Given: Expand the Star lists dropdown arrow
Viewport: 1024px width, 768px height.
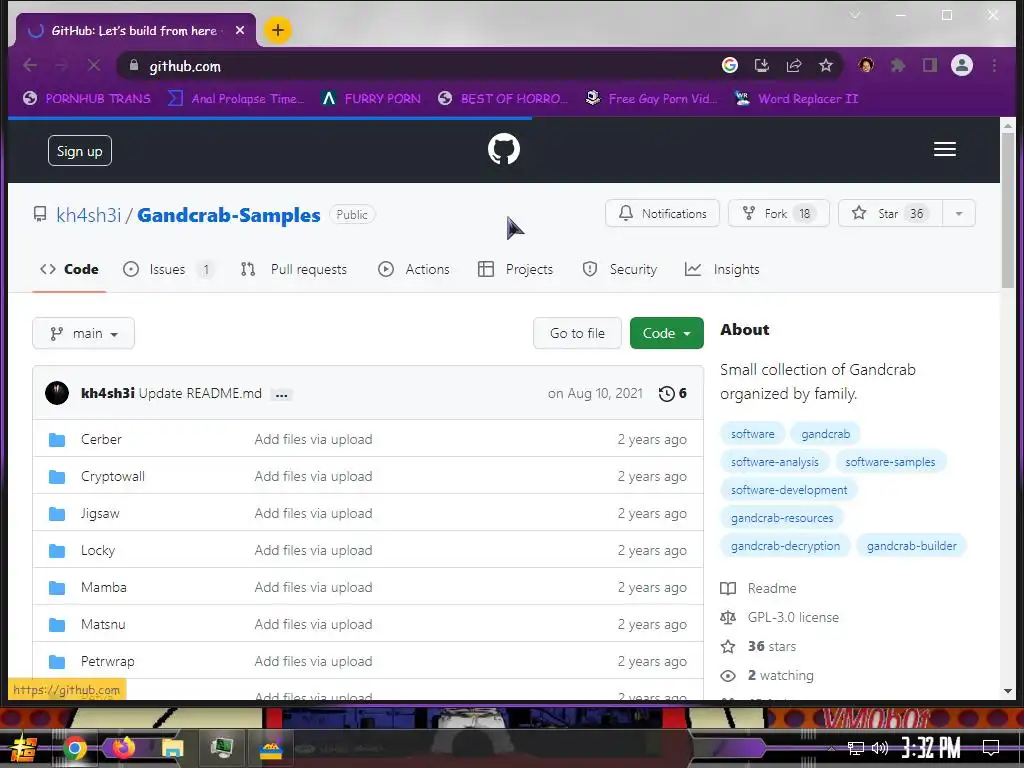Looking at the screenshot, I should (x=959, y=214).
